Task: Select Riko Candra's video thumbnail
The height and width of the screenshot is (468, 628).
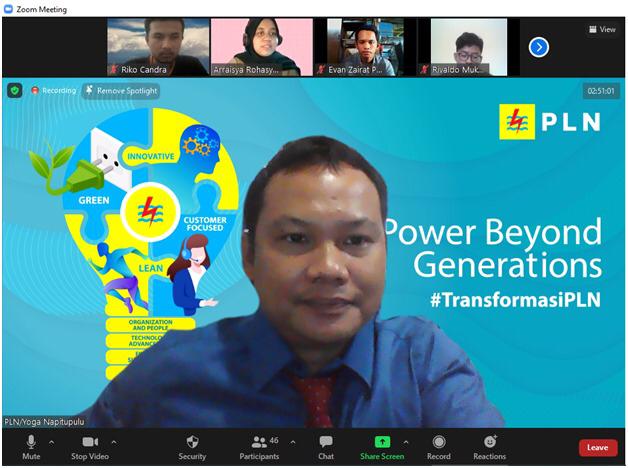Action: coord(158,47)
